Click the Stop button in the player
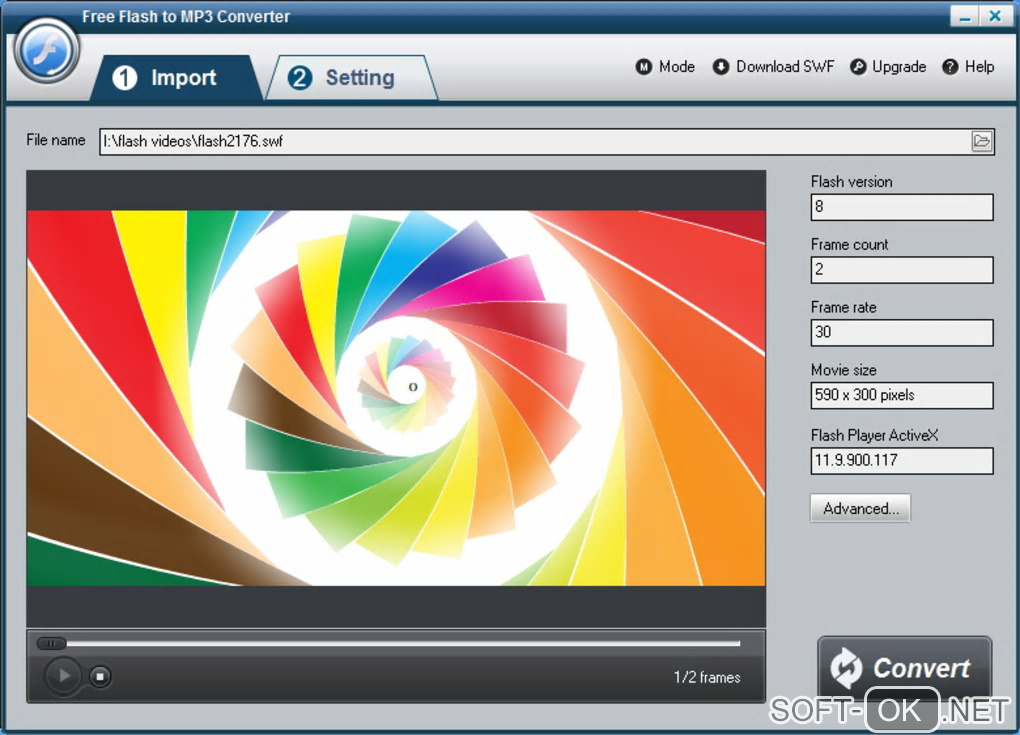This screenshot has width=1020, height=735. tap(100, 676)
